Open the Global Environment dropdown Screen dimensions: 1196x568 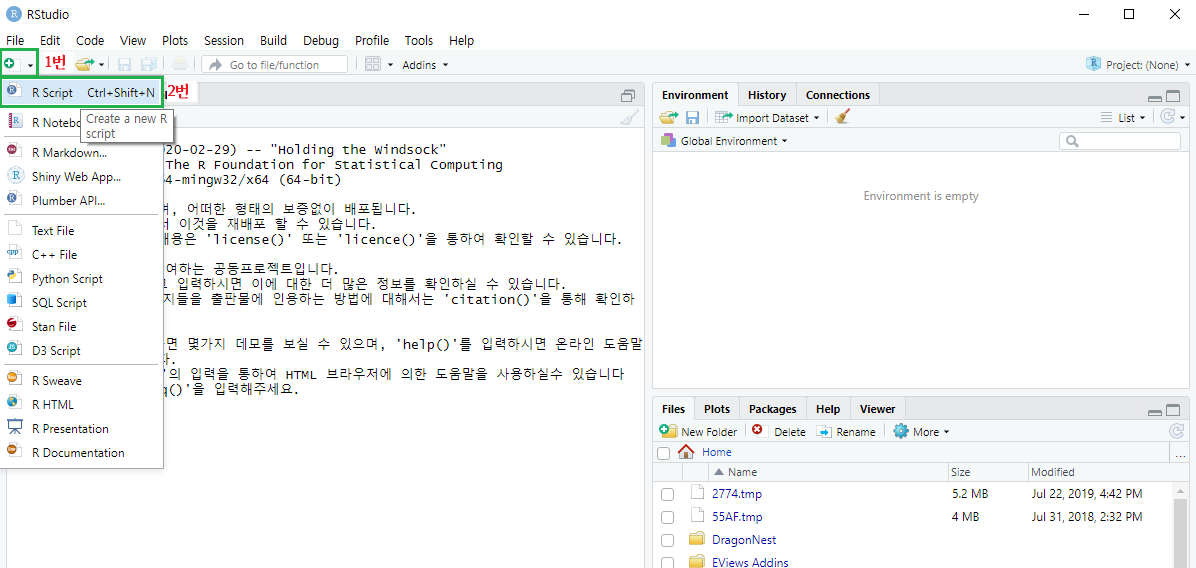click(x=725, y=141)
